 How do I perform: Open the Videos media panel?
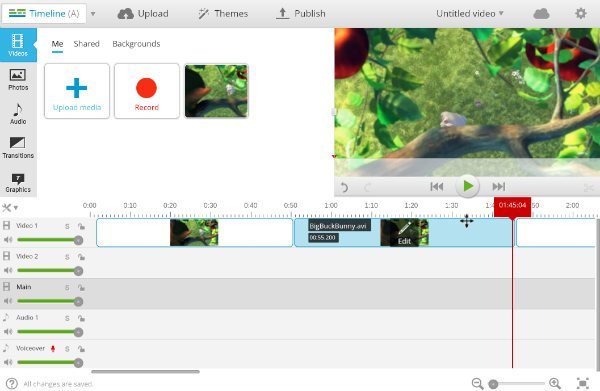pos(18,45)
